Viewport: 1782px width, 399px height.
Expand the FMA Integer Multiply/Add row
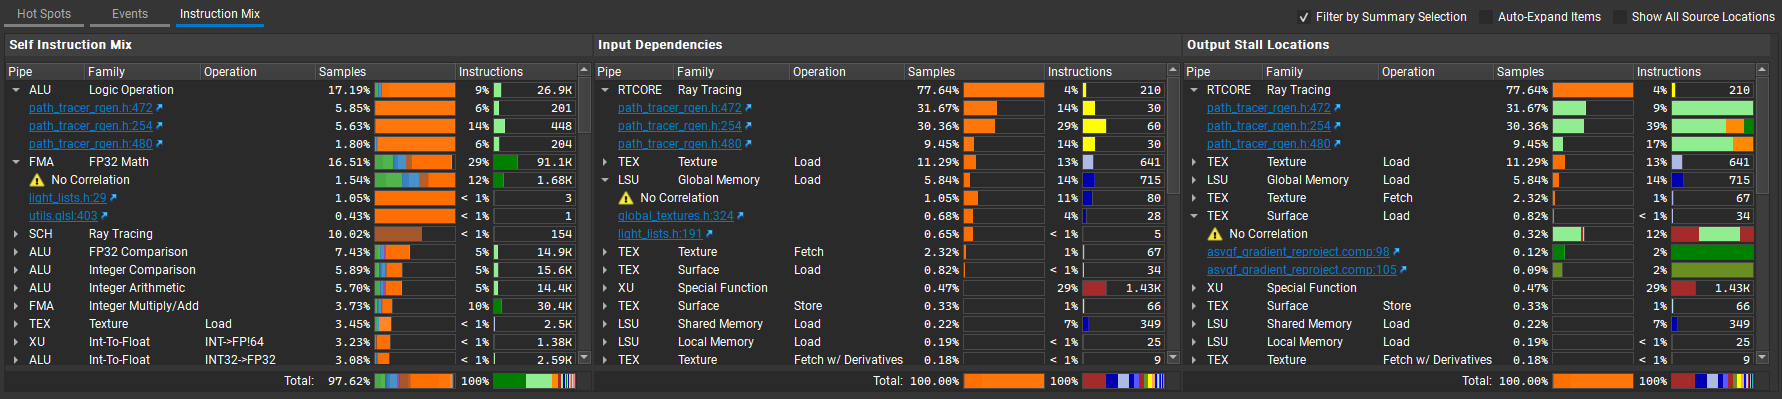point(16,306)
